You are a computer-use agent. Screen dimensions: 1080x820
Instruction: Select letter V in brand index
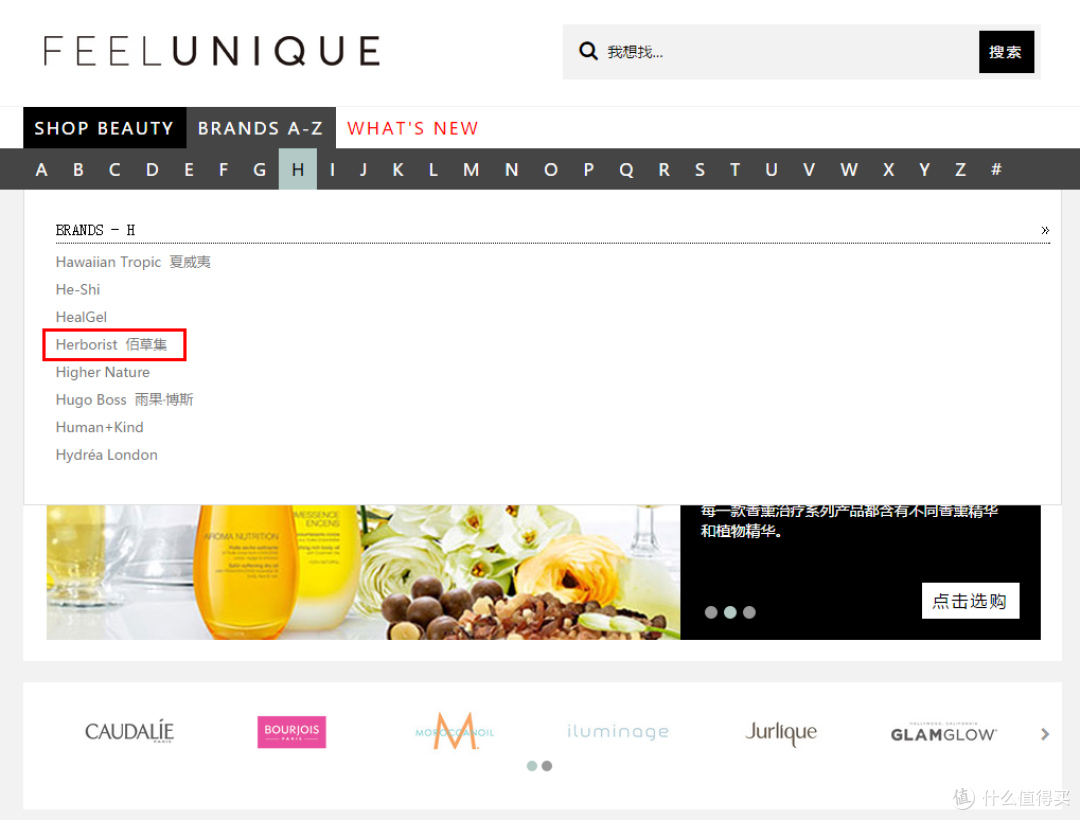coord(809,169)
